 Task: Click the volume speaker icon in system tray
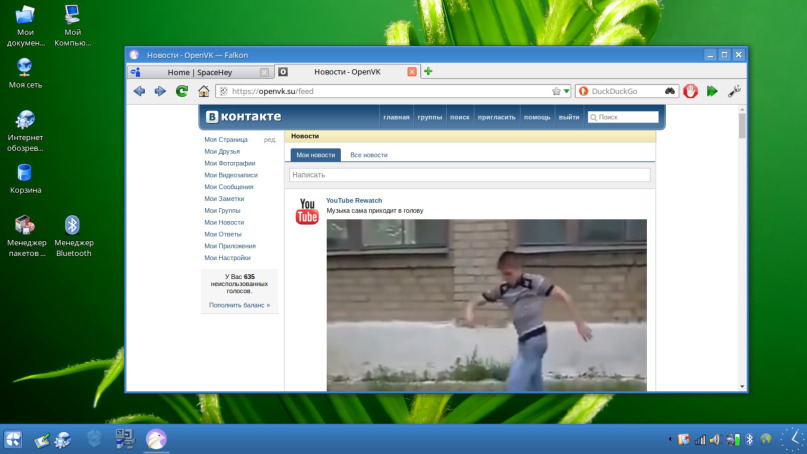click(715, 439)
